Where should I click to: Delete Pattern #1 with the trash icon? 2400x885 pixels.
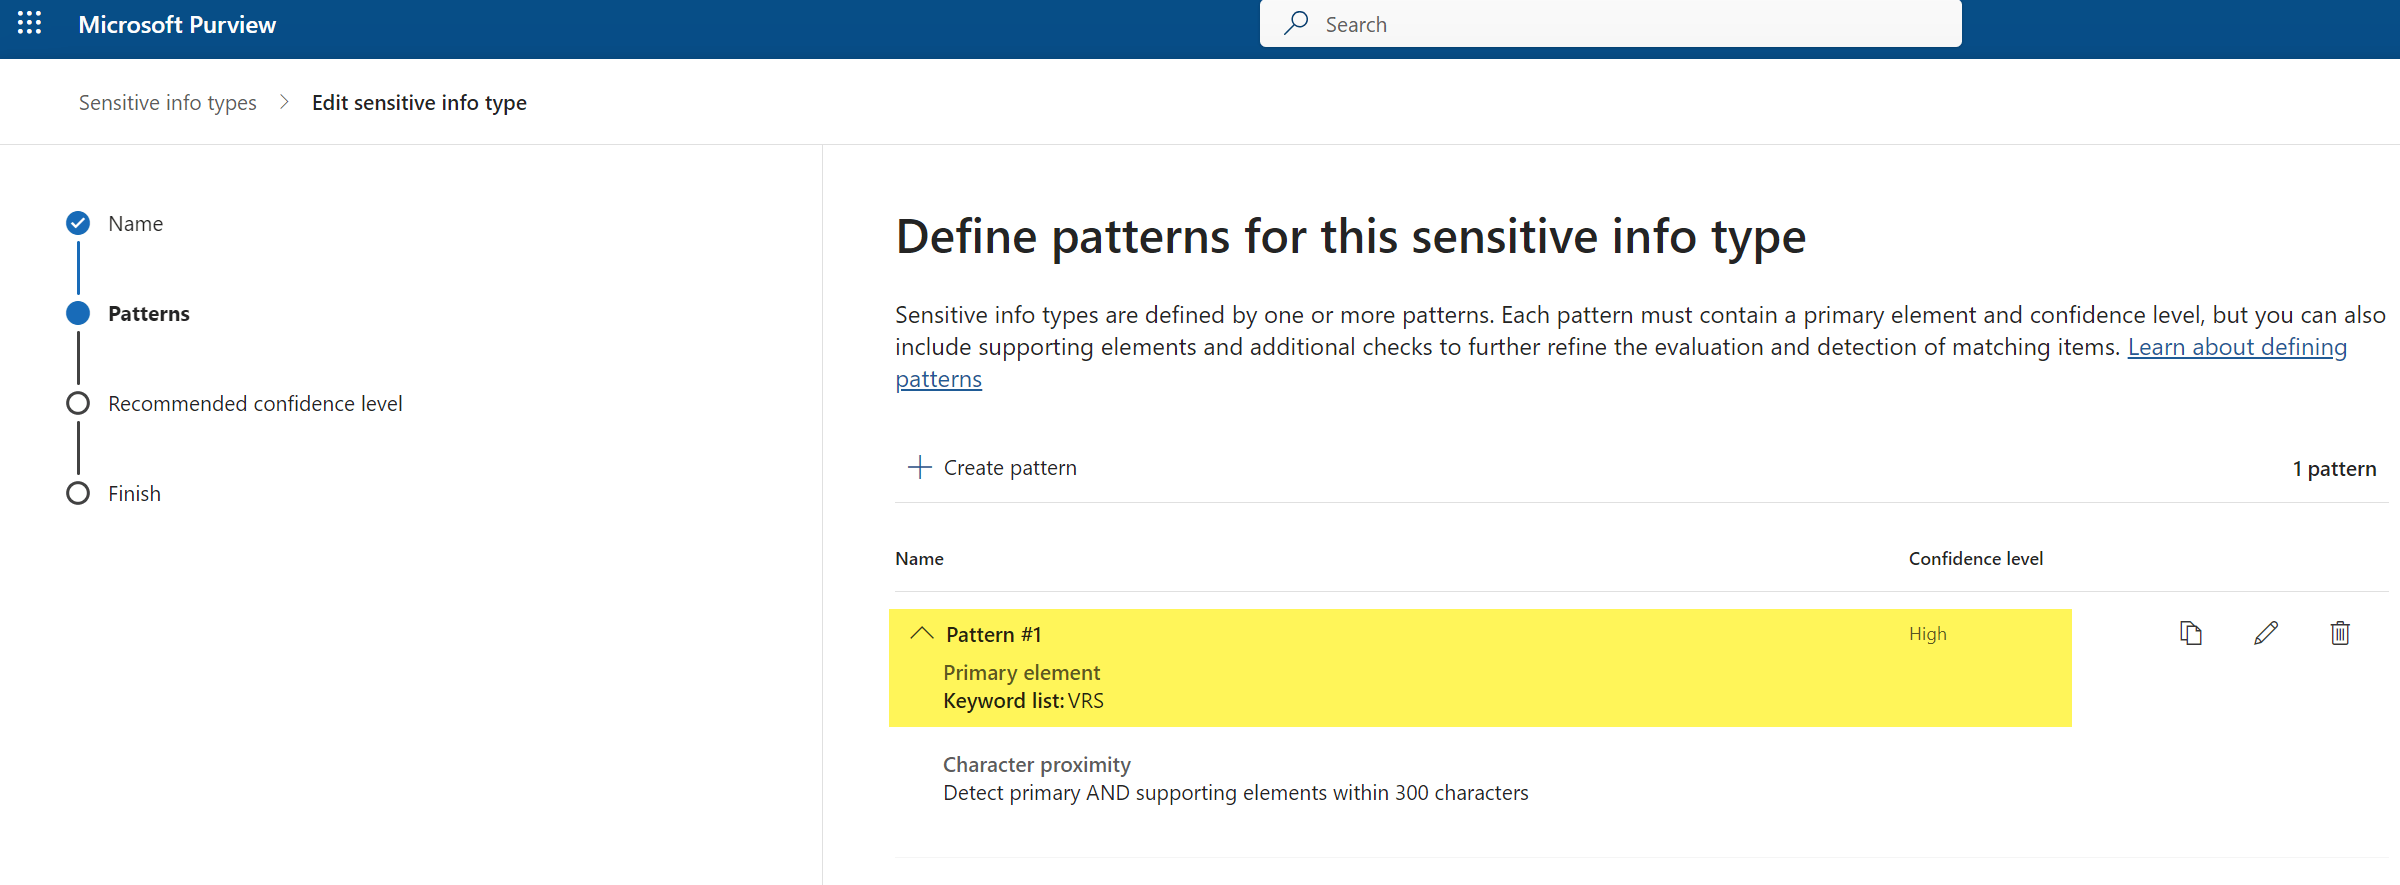click(2340, 633)
